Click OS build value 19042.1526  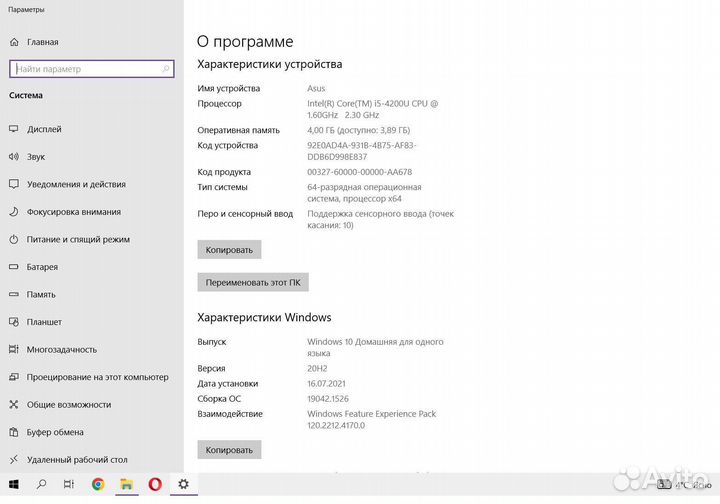coord(328,398)
